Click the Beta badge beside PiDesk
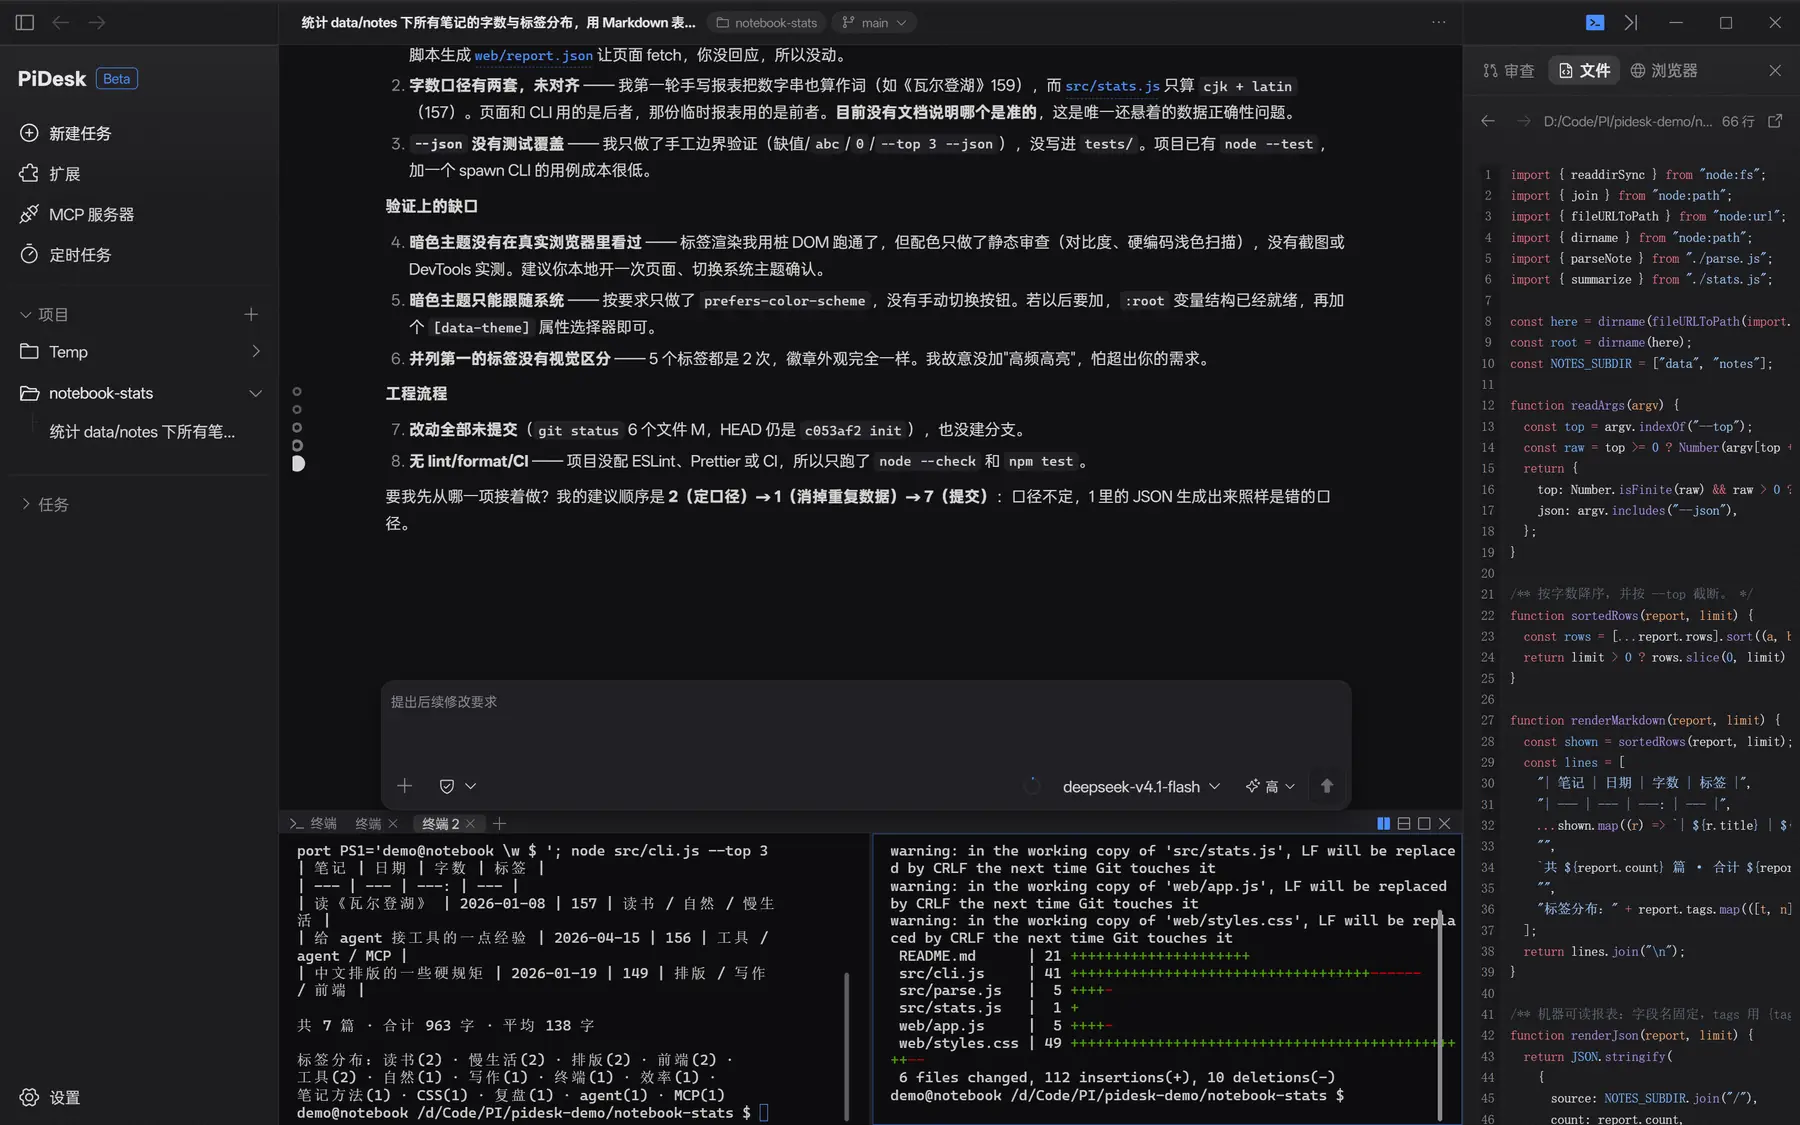Screen dimensions: 1800x1125 [117, 79]
